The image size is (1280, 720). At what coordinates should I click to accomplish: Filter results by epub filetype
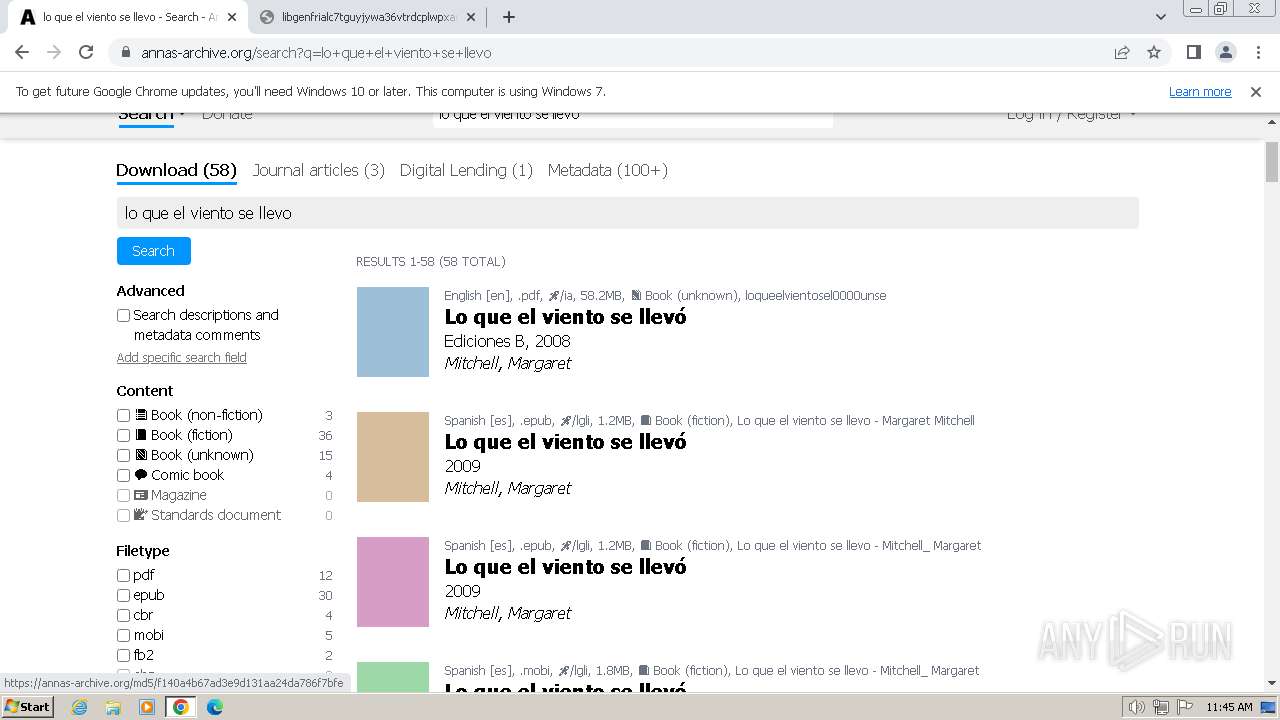123,595
